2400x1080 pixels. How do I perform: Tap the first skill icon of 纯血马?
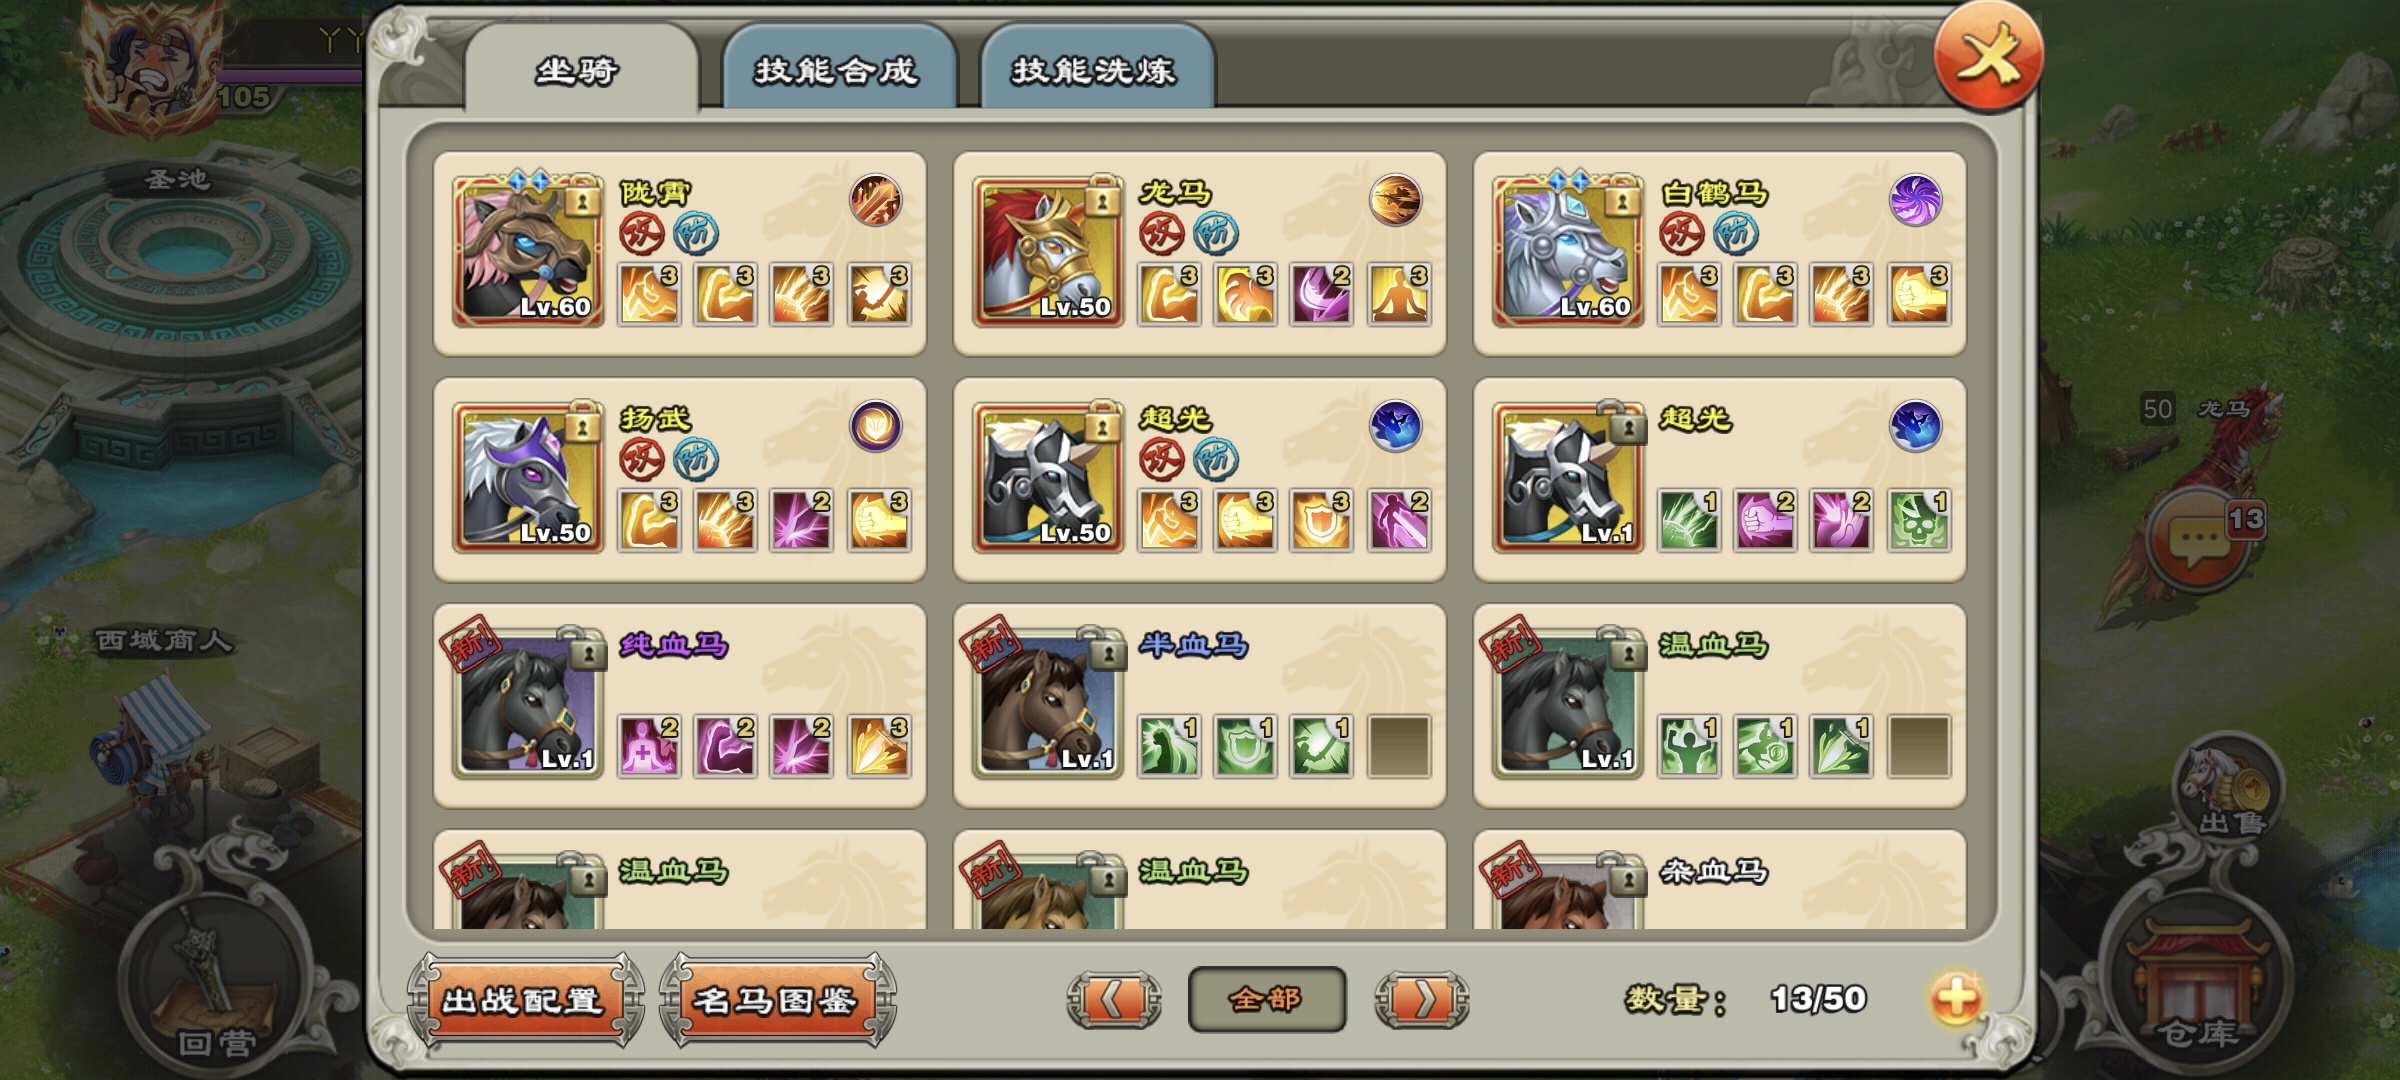pos(649,746)
